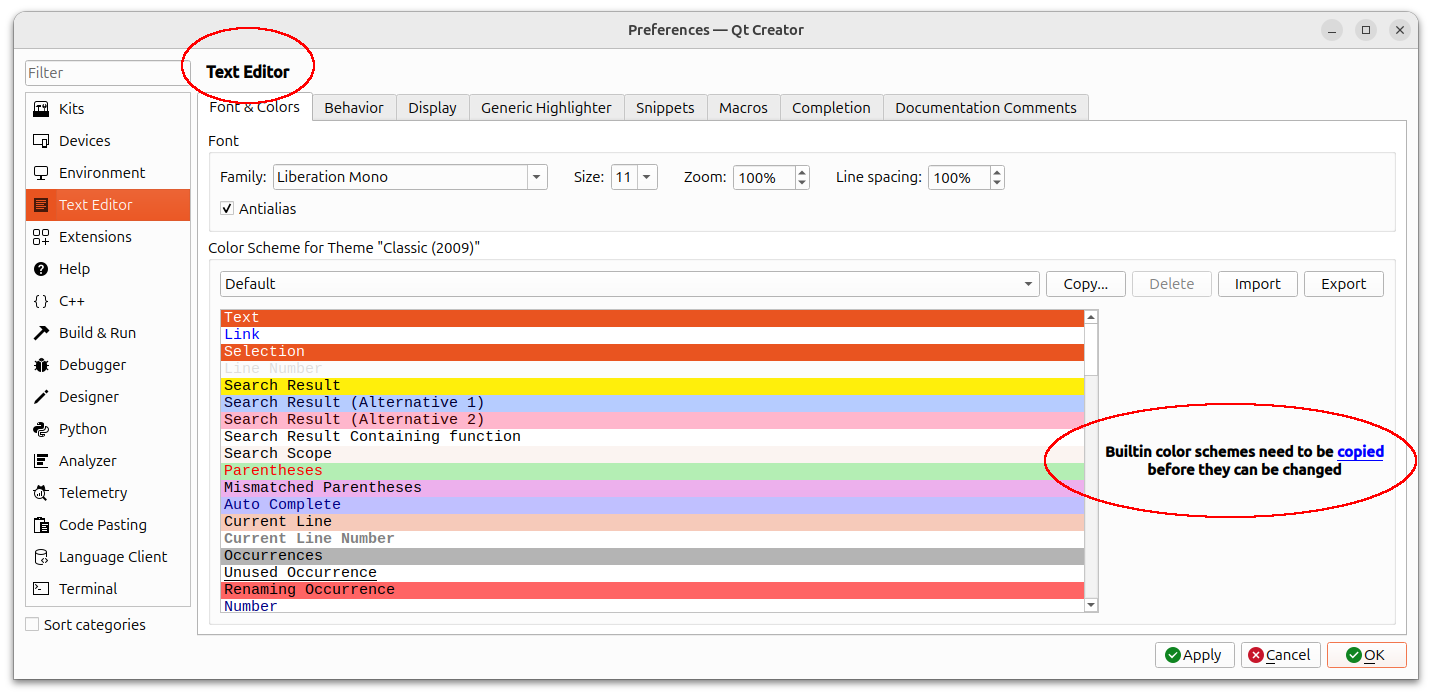
Task: Select the Mismatched Parentheses entry
Action: pos(652,488)
